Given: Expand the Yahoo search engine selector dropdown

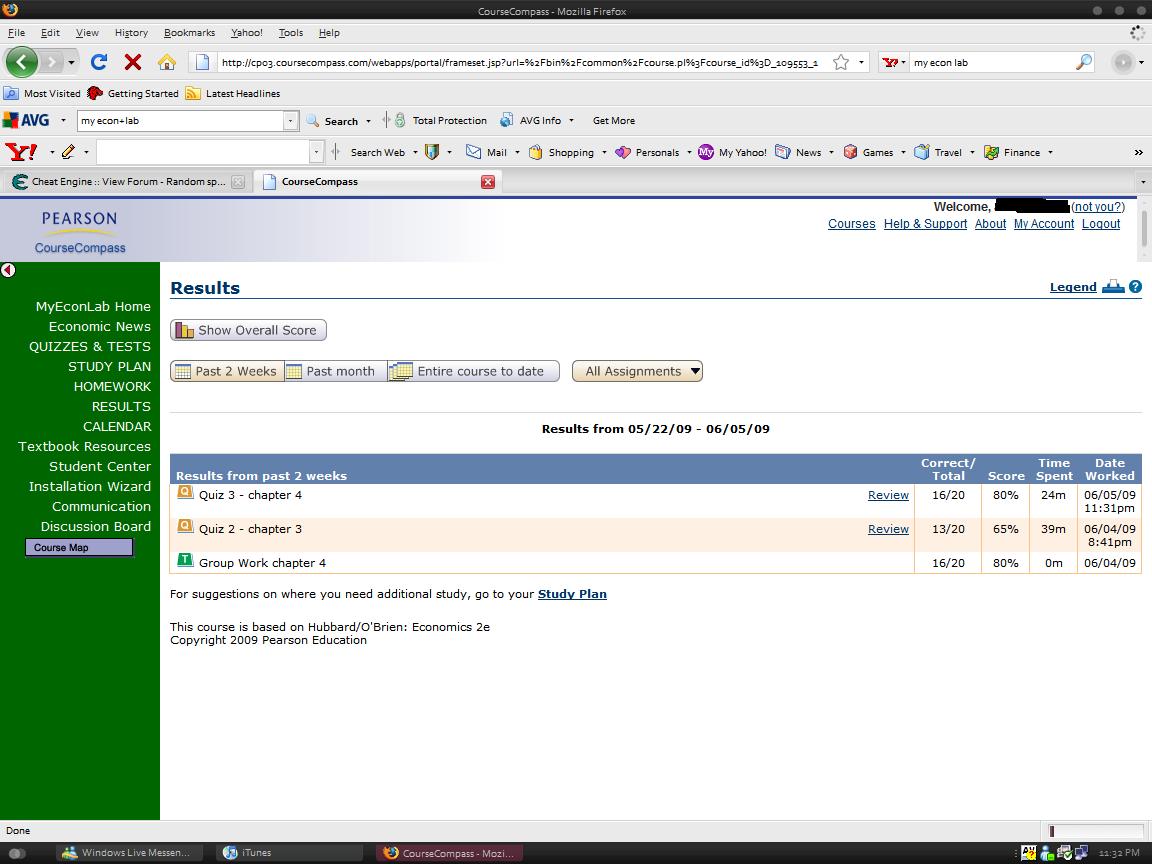Looking at the screenshot, I should click(895, 62).
